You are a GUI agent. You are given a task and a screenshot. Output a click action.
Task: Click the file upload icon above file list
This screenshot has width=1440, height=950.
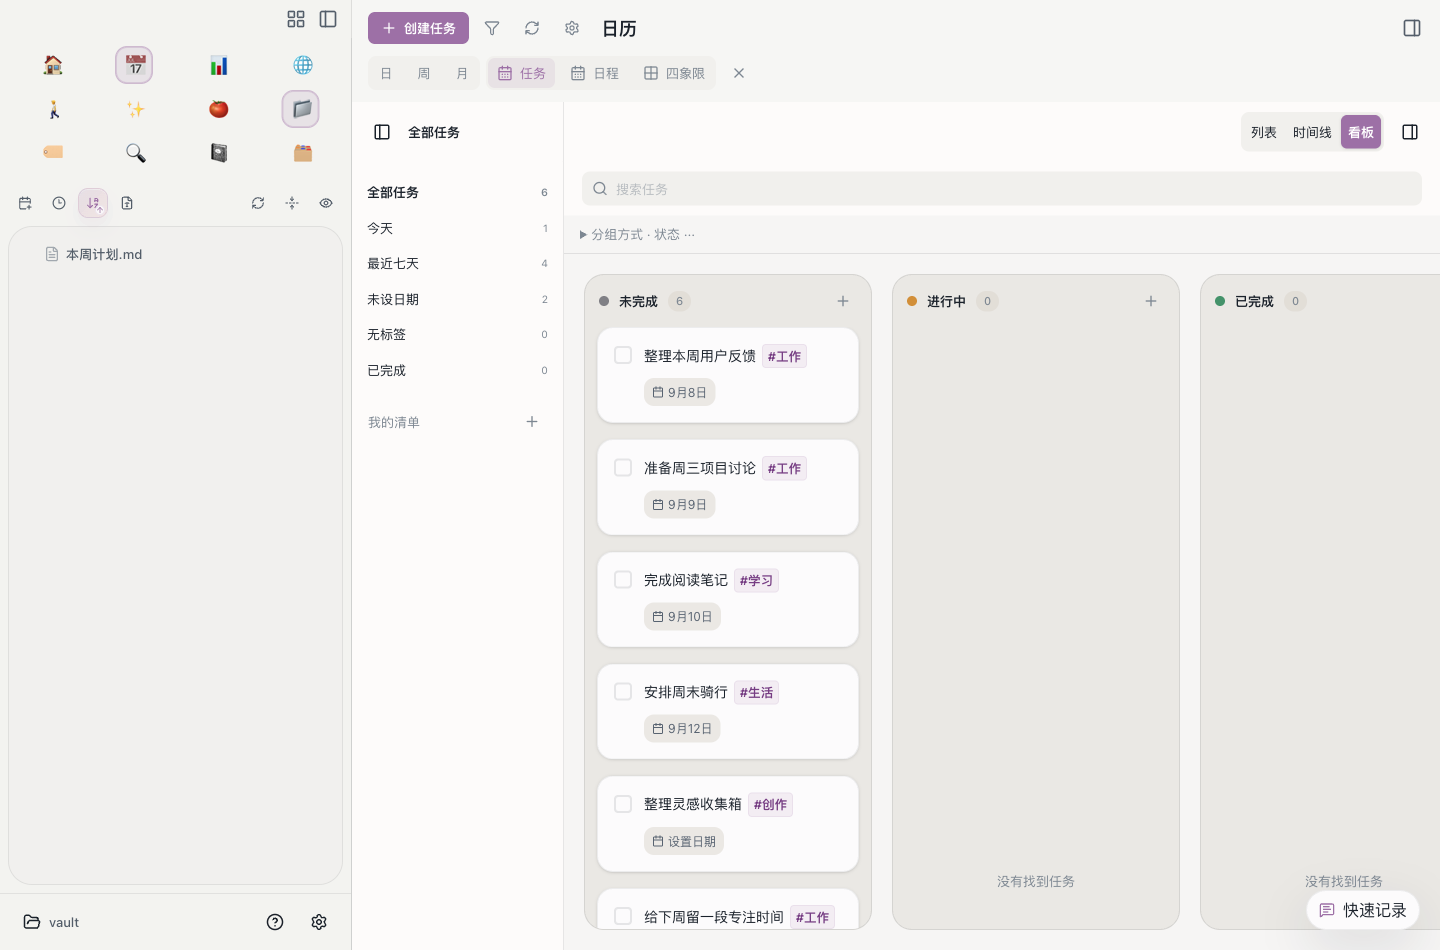click(127, 203)
